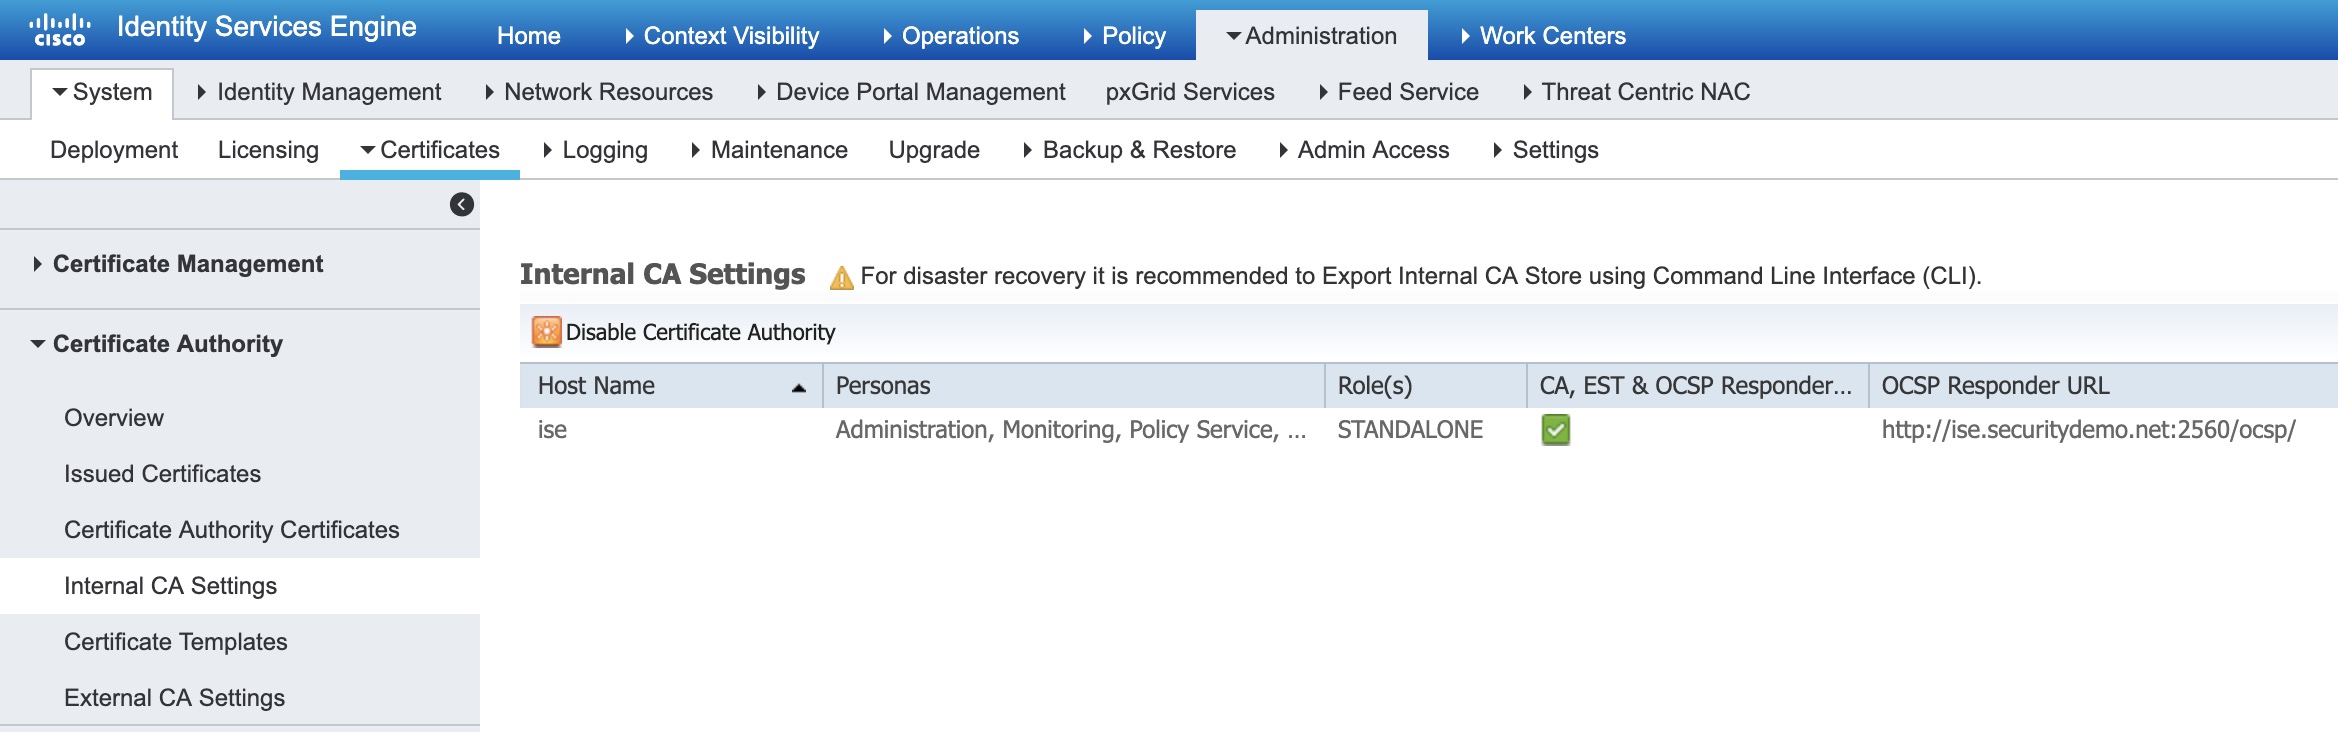Open Certificate Templates
The height and width of the screenshot is (732, 2338).
(176, 642)
